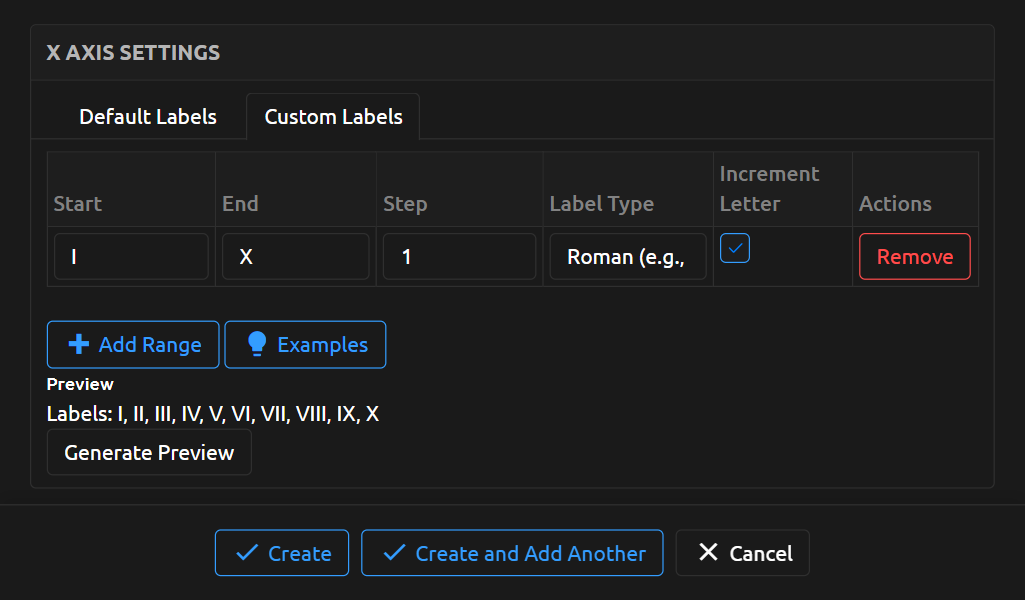1025x600 pixels.
Task: Click the plus icon on Add Range
Action: click(x=78, y=345)
